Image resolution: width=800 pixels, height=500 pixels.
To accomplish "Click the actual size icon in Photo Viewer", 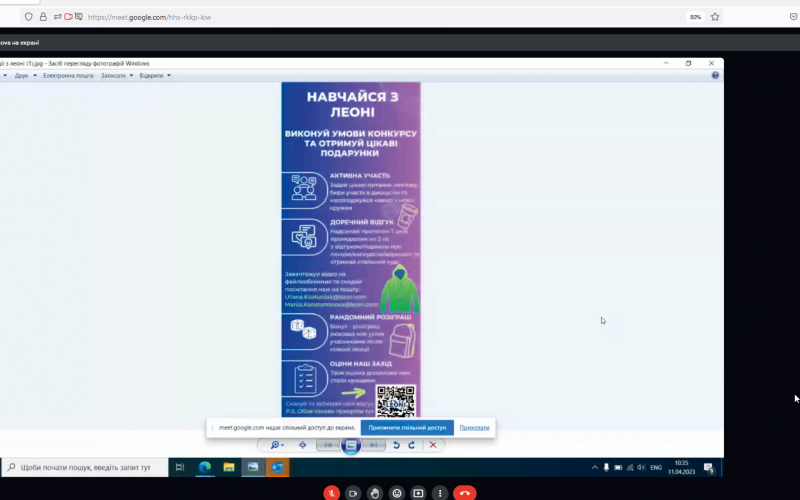I will coord(303,445).
